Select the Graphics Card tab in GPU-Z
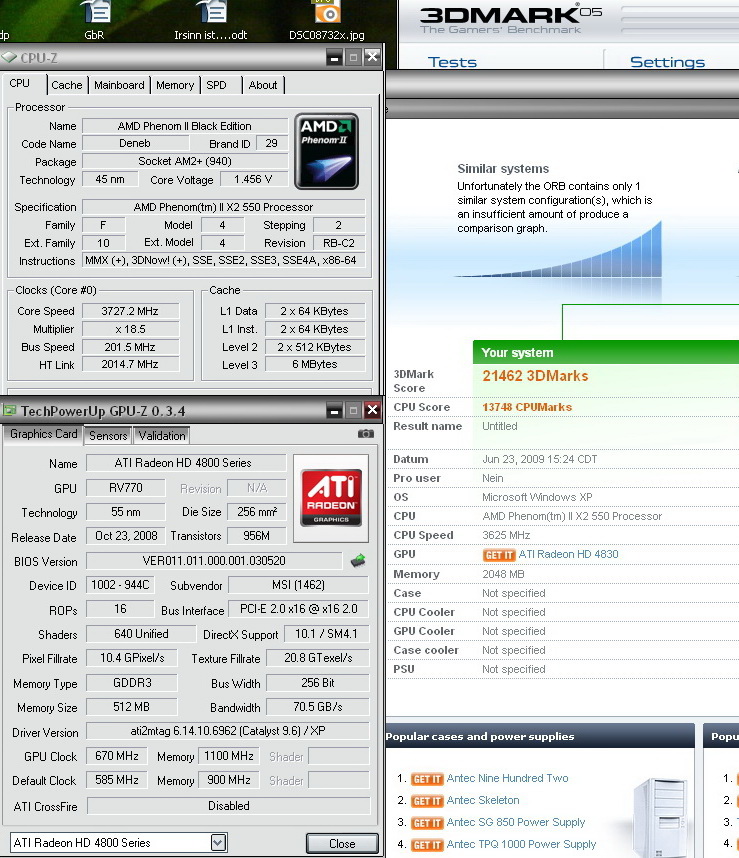 [x=44, y=434]
